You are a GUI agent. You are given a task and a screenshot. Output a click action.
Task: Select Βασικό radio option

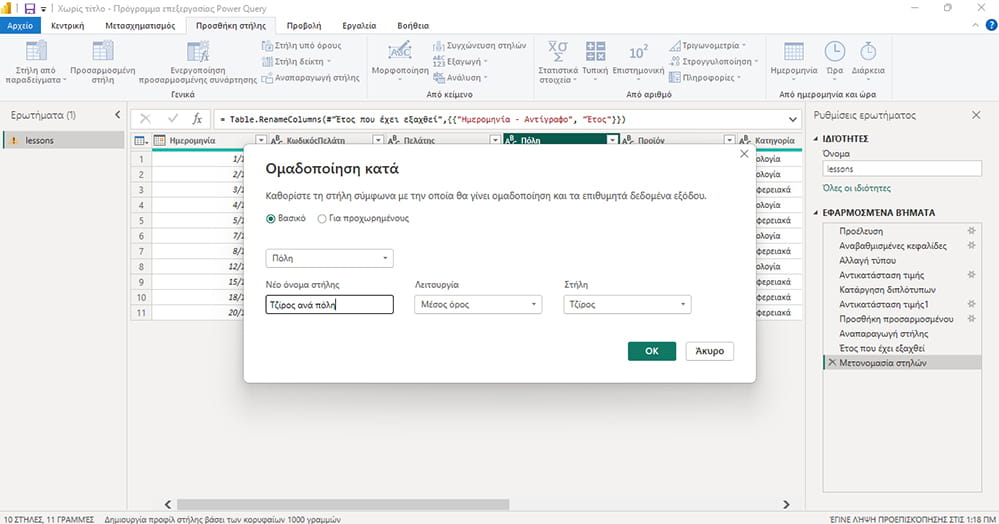(271, 219)
